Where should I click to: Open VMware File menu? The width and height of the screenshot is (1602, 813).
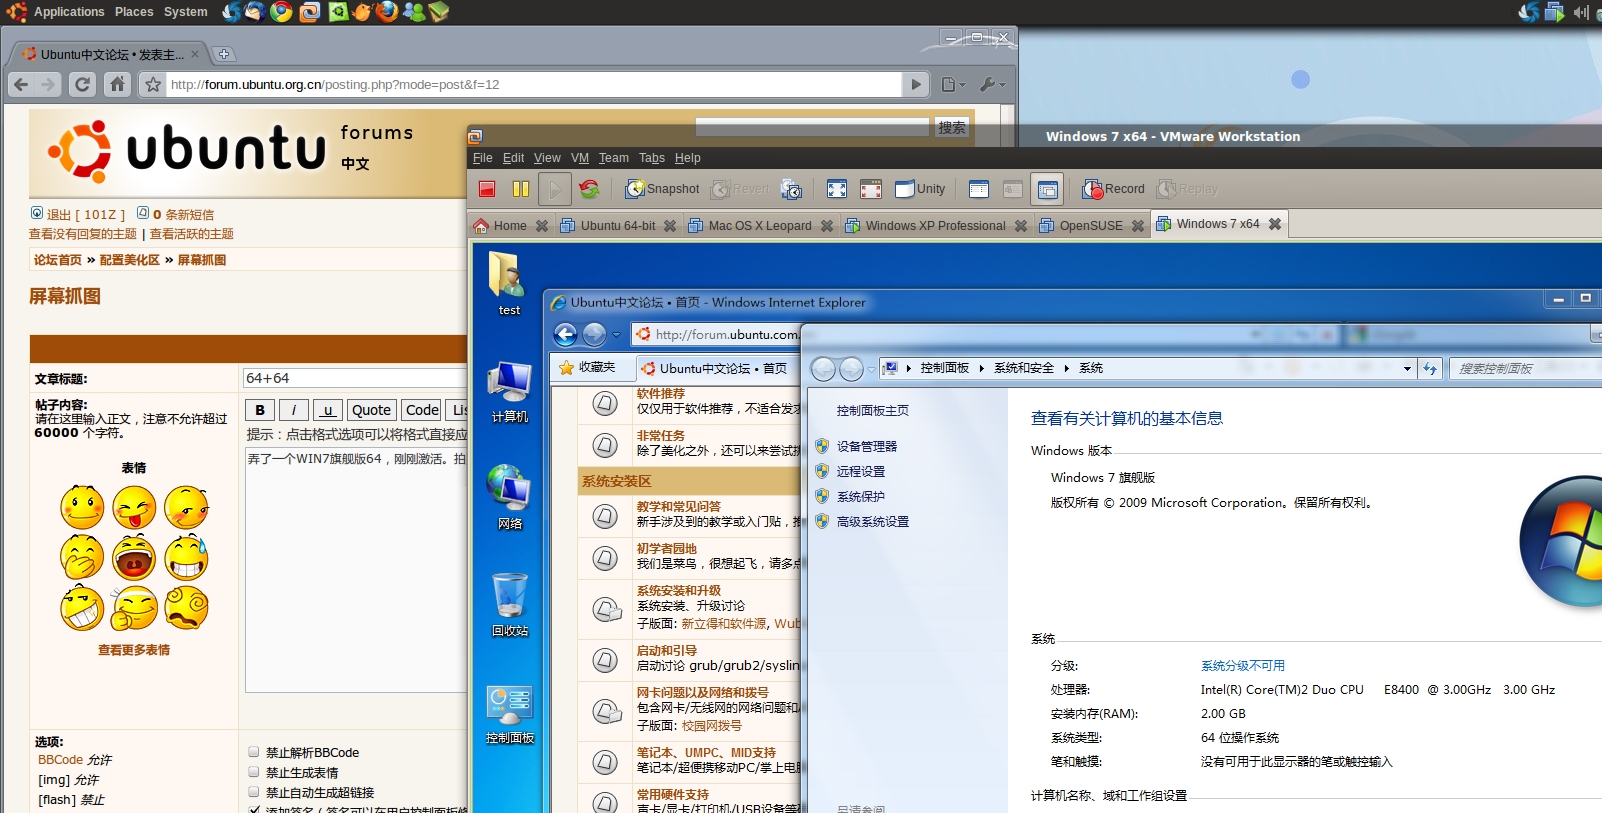482,158
